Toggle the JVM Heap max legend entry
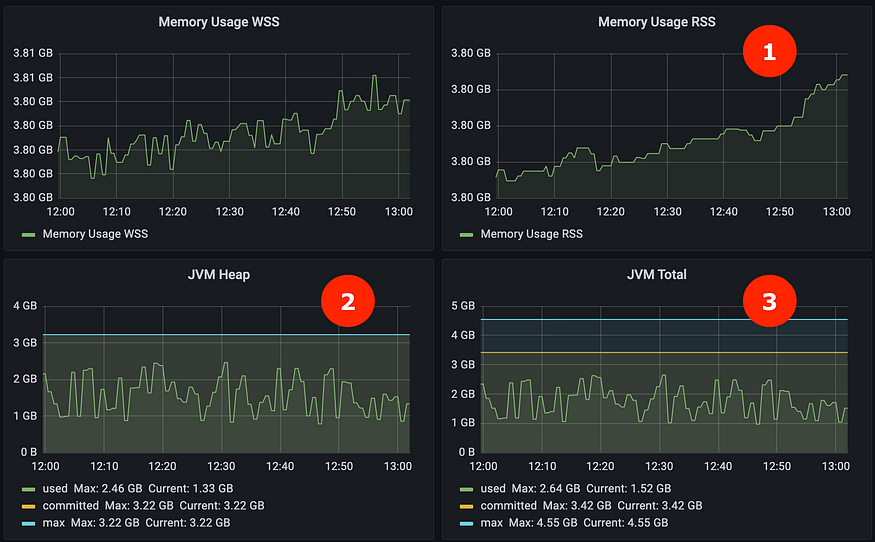 54,523
